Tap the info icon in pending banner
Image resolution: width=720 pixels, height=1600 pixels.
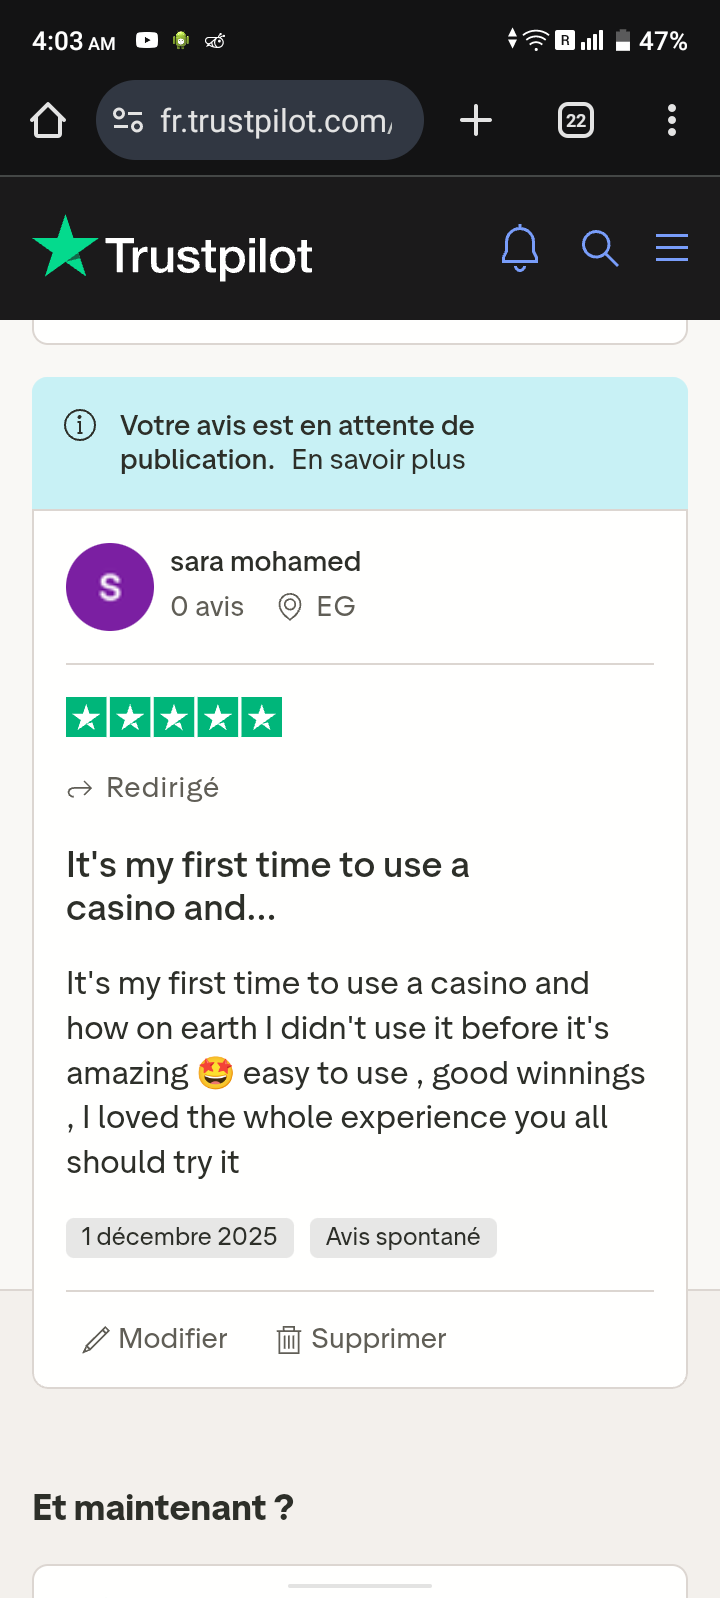tap(80, 425)
